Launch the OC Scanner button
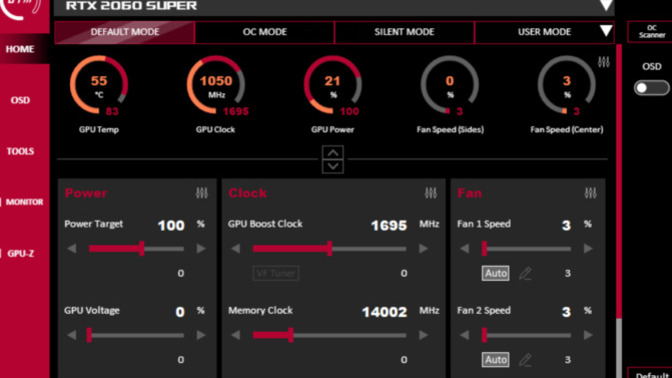672x378 pixels. click(651, 32)
